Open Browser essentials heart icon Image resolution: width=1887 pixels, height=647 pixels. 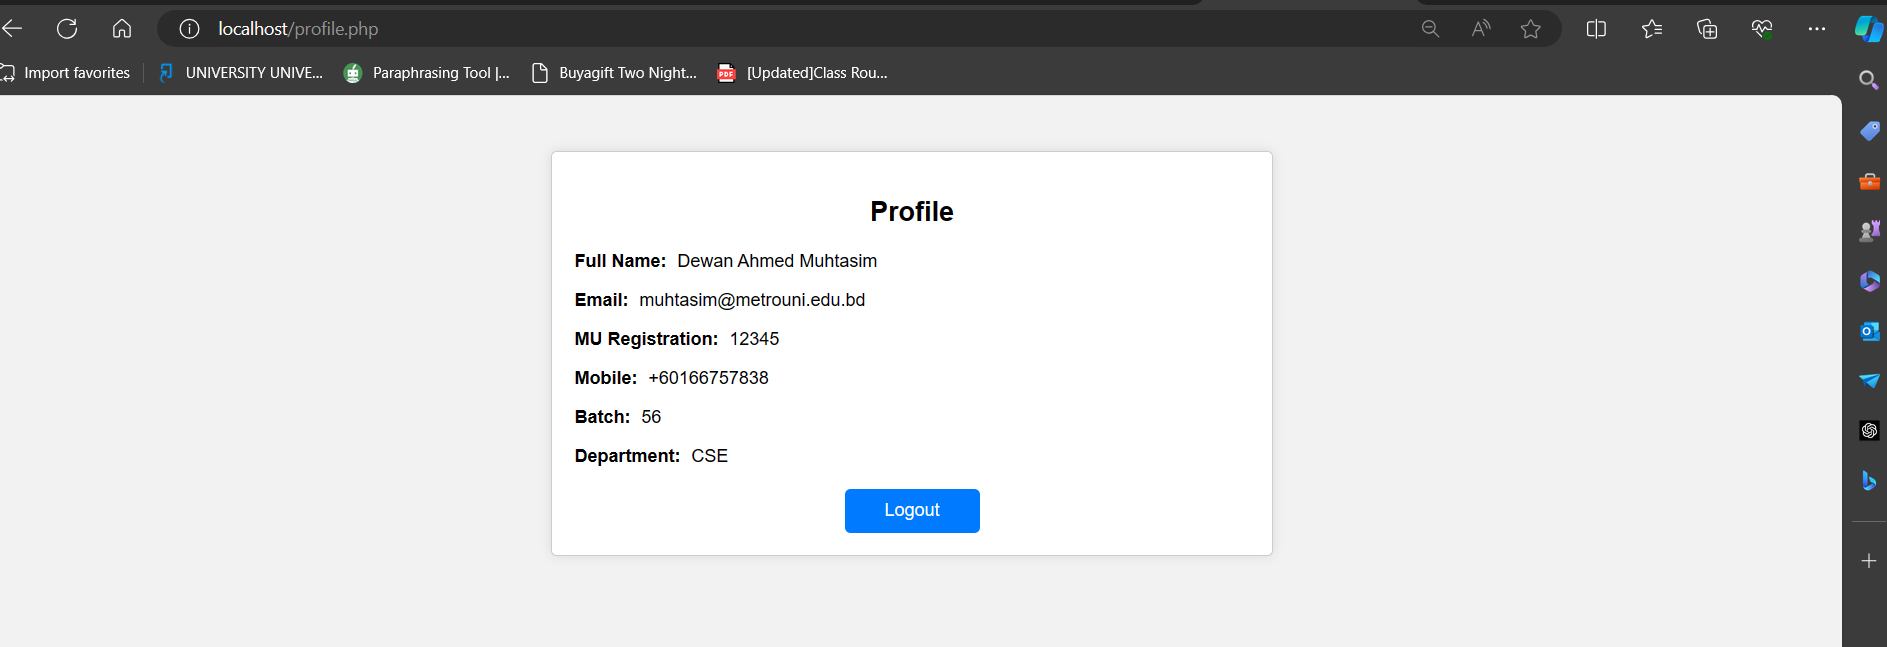point(1762,29)
